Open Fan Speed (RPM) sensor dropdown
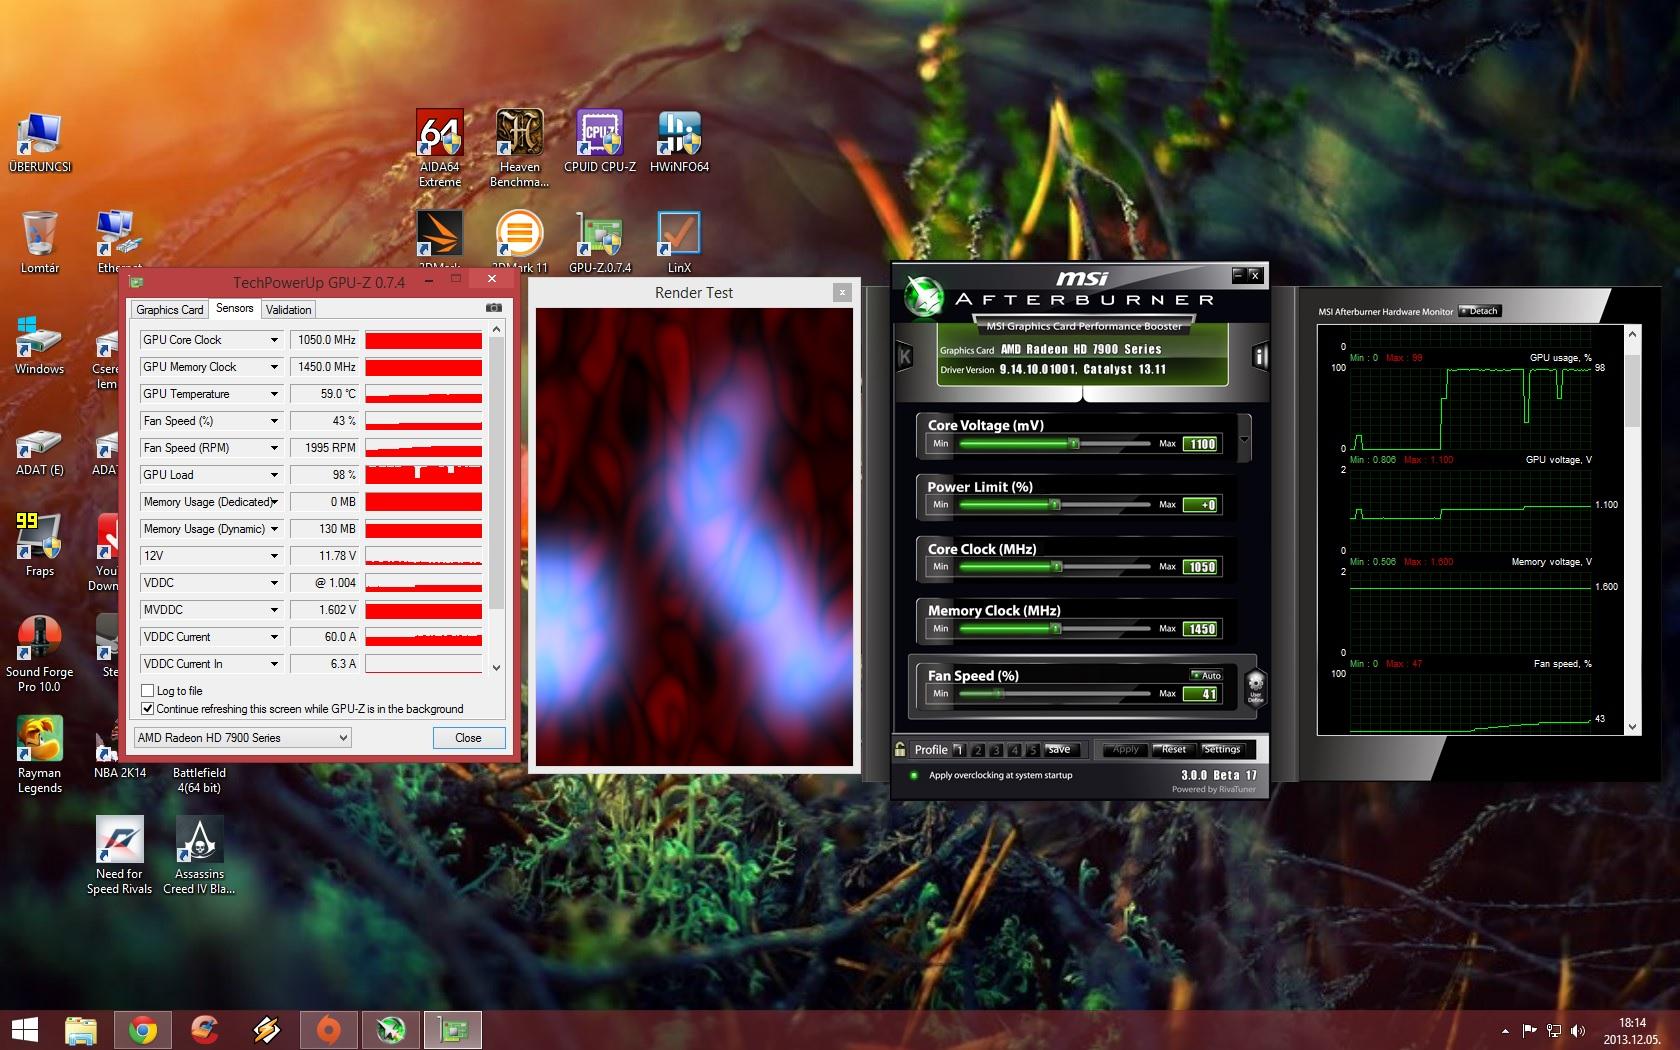 click(274, 448)
